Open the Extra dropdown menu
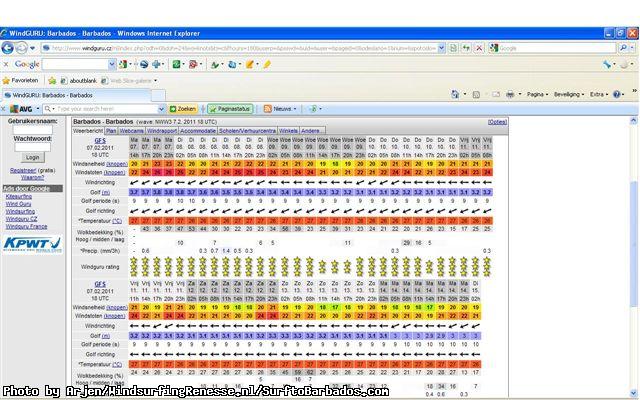Viewport: 640px width, 400px height. coord(598,94)
